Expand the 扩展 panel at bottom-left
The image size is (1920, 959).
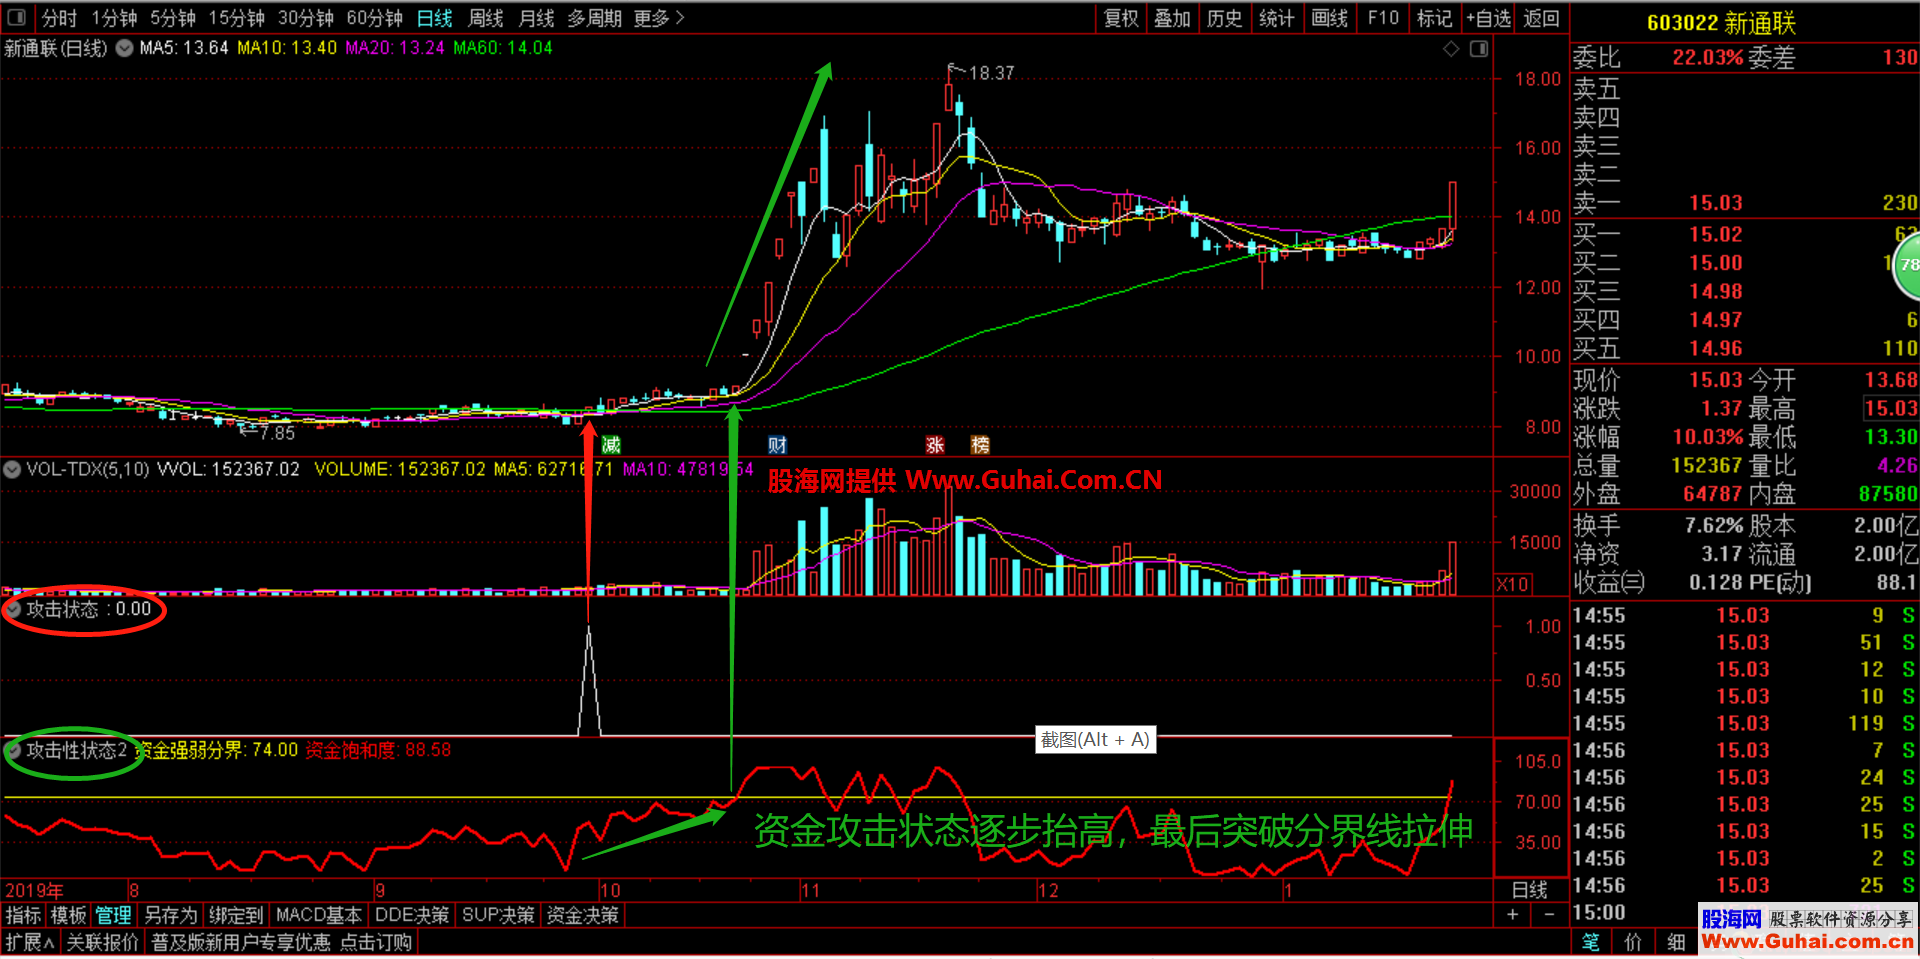(30, 942)
